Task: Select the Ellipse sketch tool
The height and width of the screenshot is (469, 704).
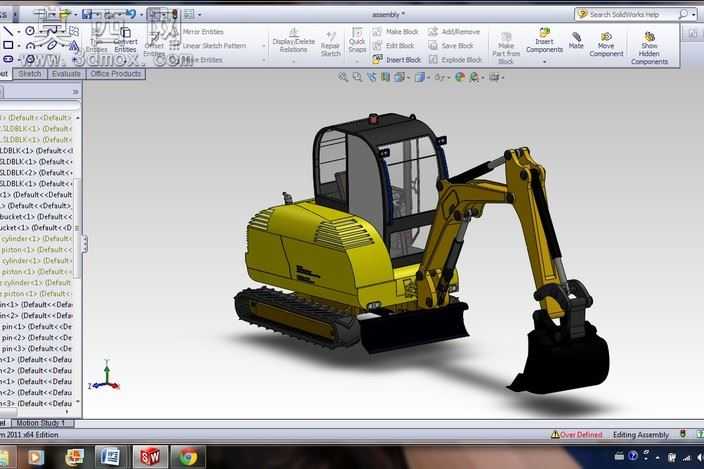Action: 52,45
